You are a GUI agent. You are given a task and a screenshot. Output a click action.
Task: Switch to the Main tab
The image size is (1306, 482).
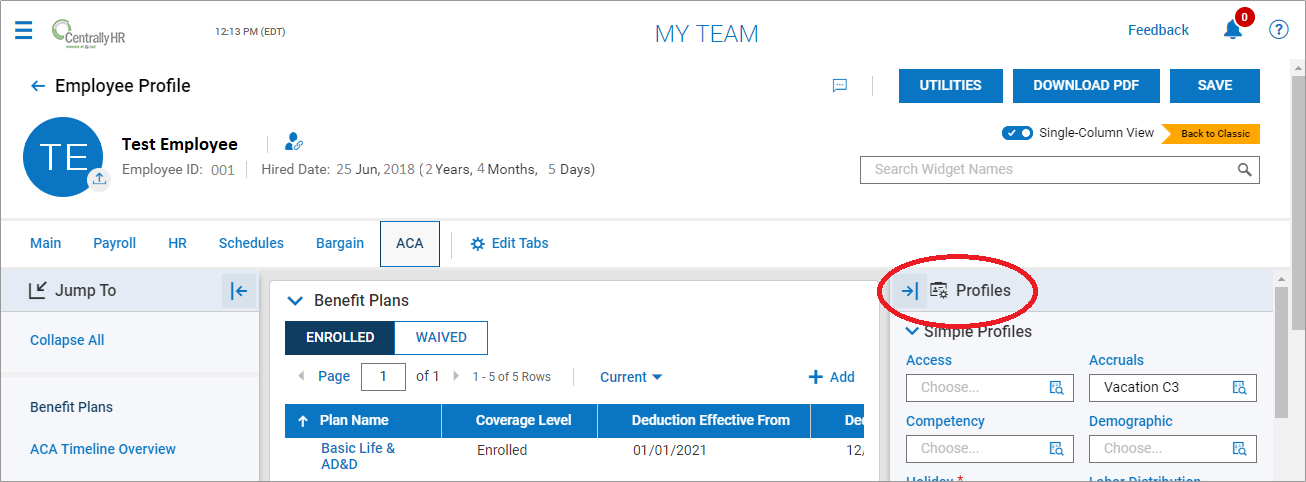46,243
